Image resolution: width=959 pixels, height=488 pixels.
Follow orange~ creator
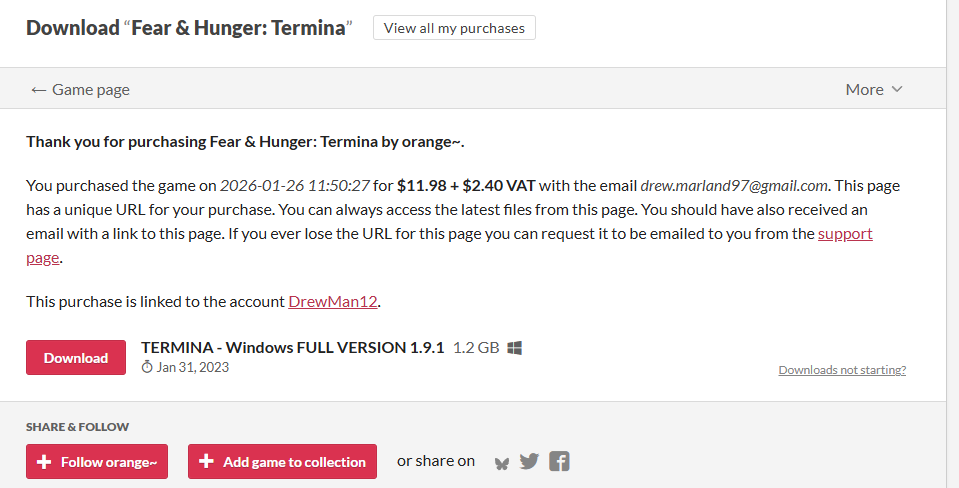click(97, 462)
